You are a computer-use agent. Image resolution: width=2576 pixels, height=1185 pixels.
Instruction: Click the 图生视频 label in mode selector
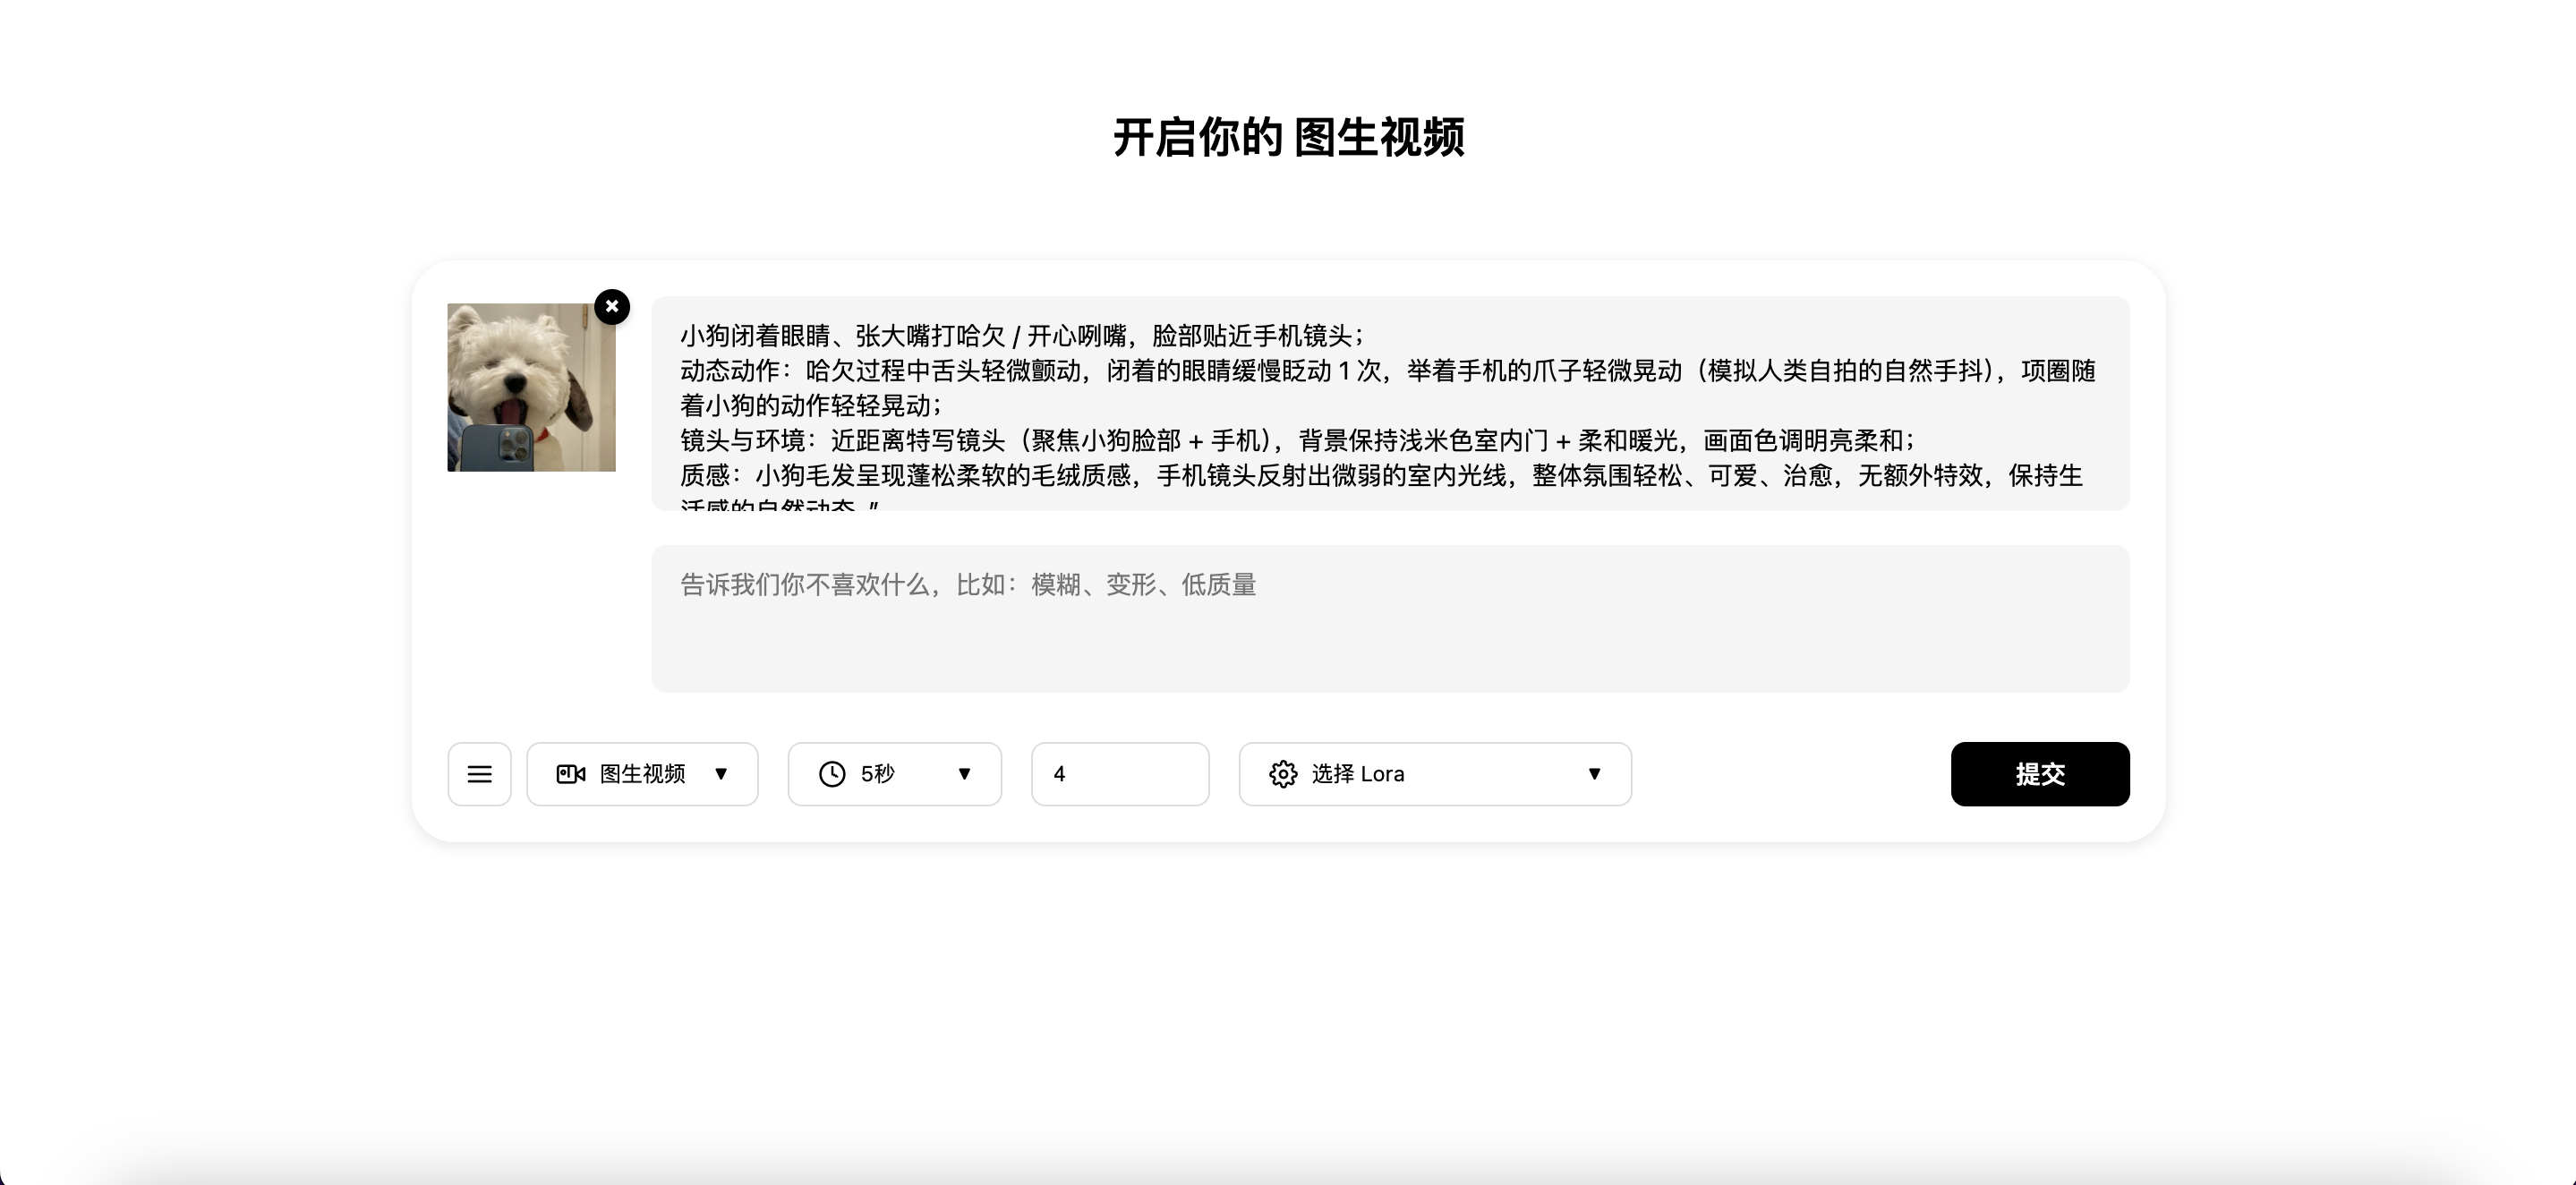[642, 774]
